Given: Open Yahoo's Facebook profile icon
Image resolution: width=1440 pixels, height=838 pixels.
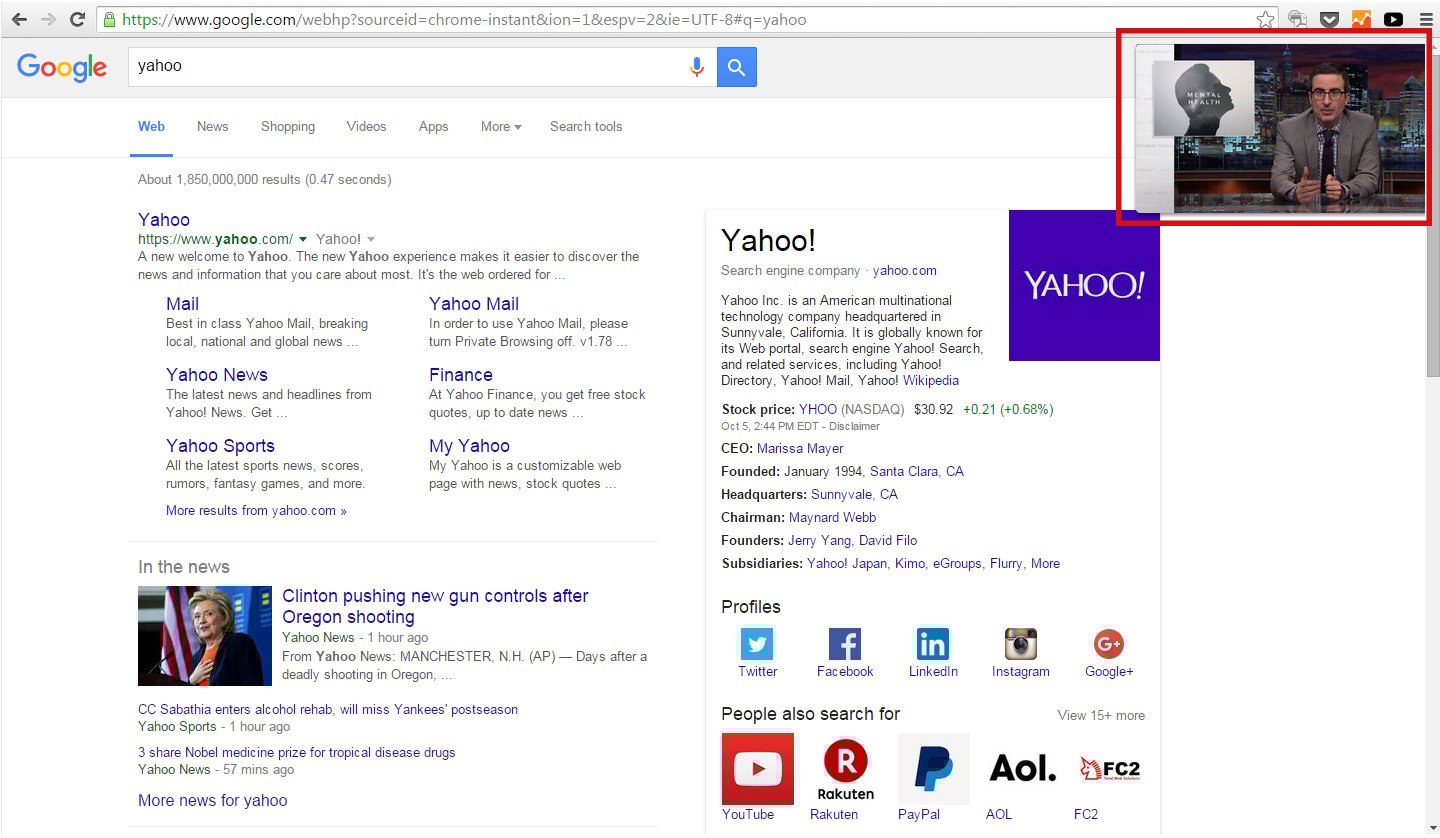Looking at the screenshot, I should click(845, 643).
